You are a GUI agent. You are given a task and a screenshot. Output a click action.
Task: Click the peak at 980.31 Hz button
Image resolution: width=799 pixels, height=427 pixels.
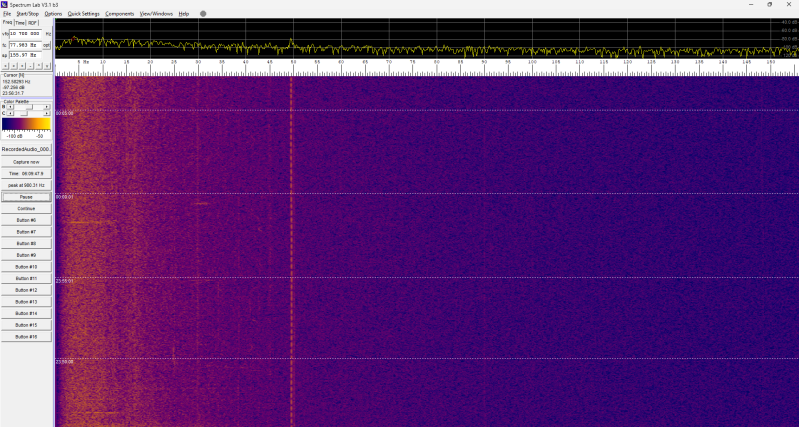click(x=26, y=185)
